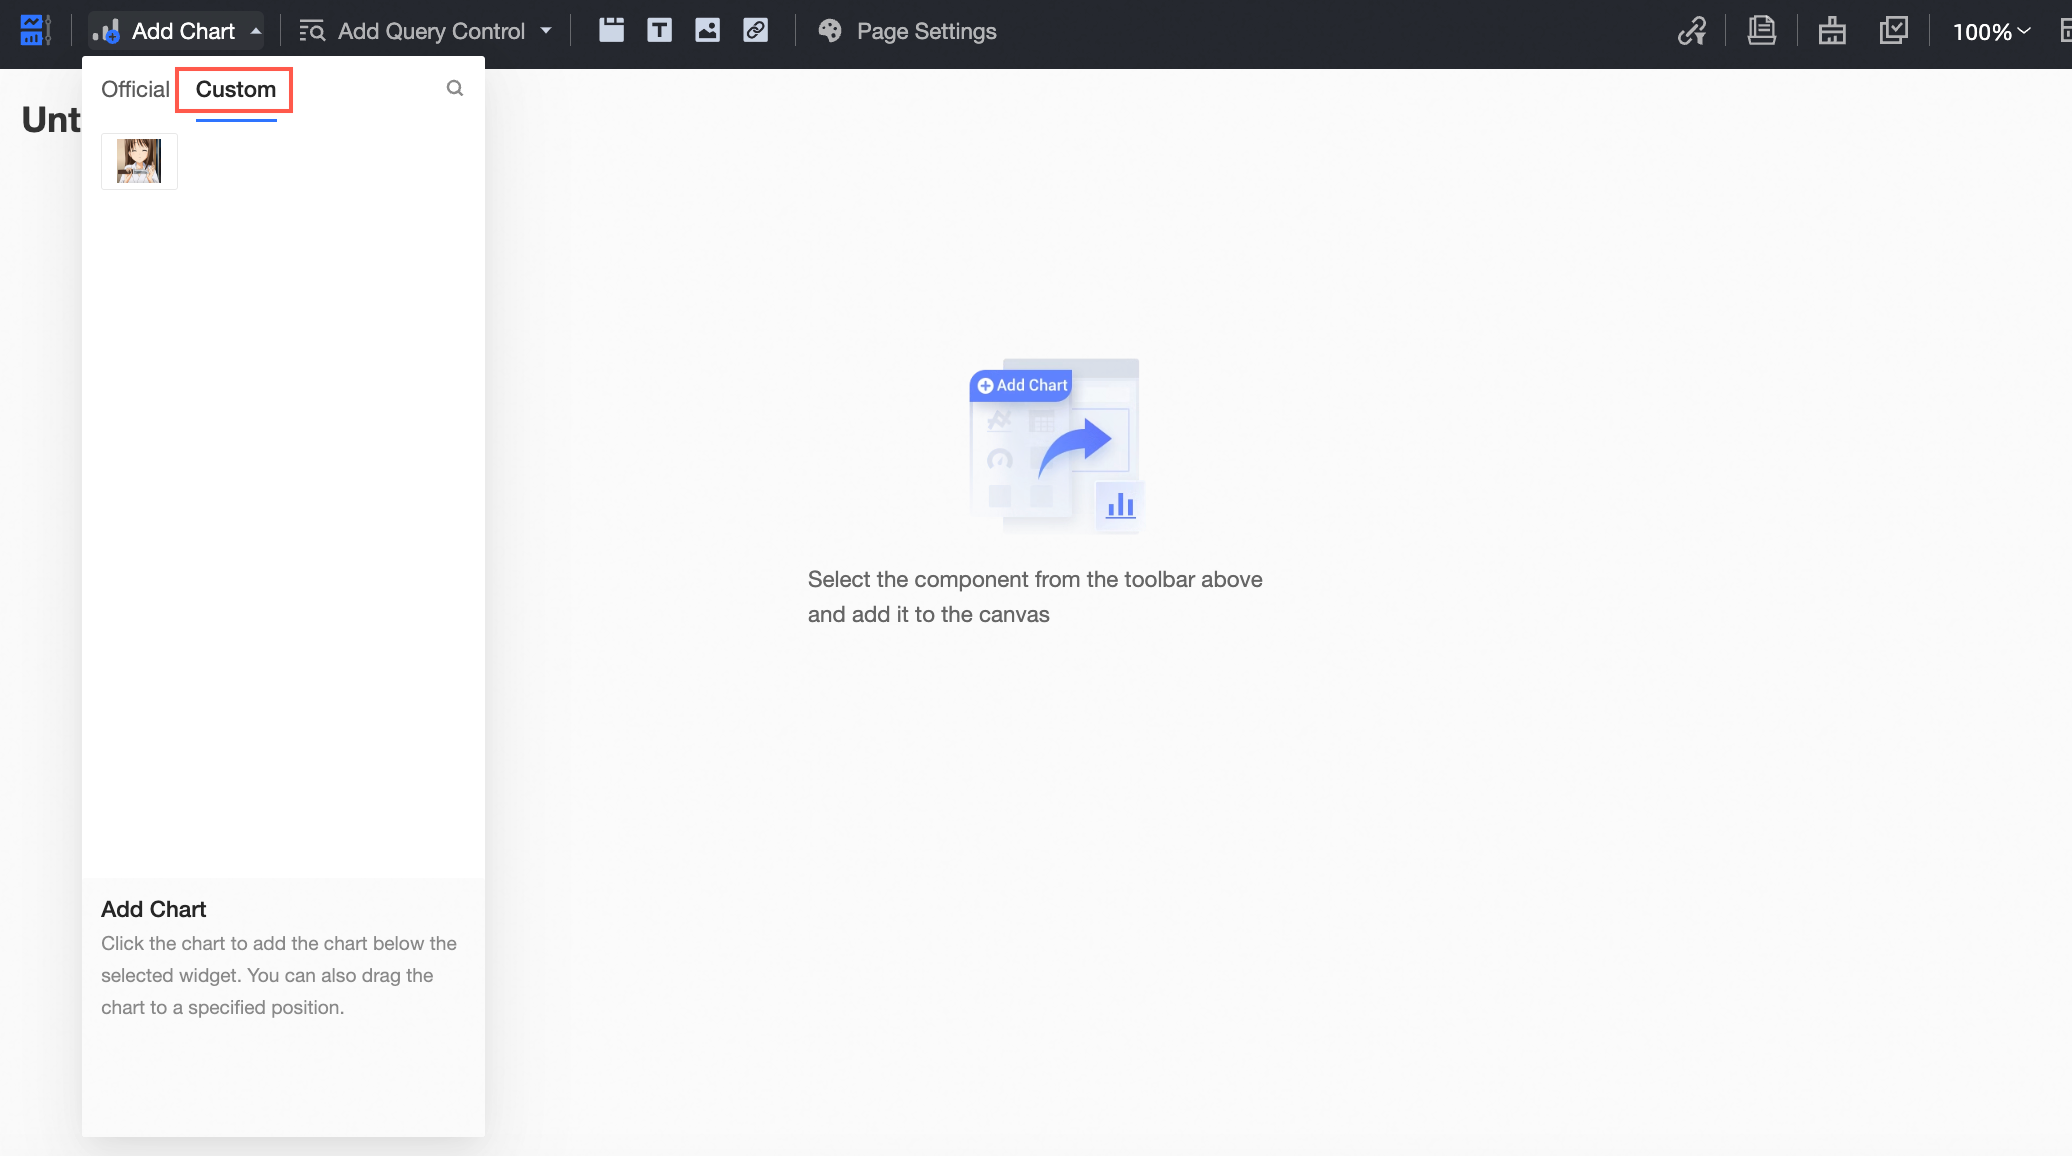
Task: Click the multi-select checkmark icon
Action: point(1893,31)
